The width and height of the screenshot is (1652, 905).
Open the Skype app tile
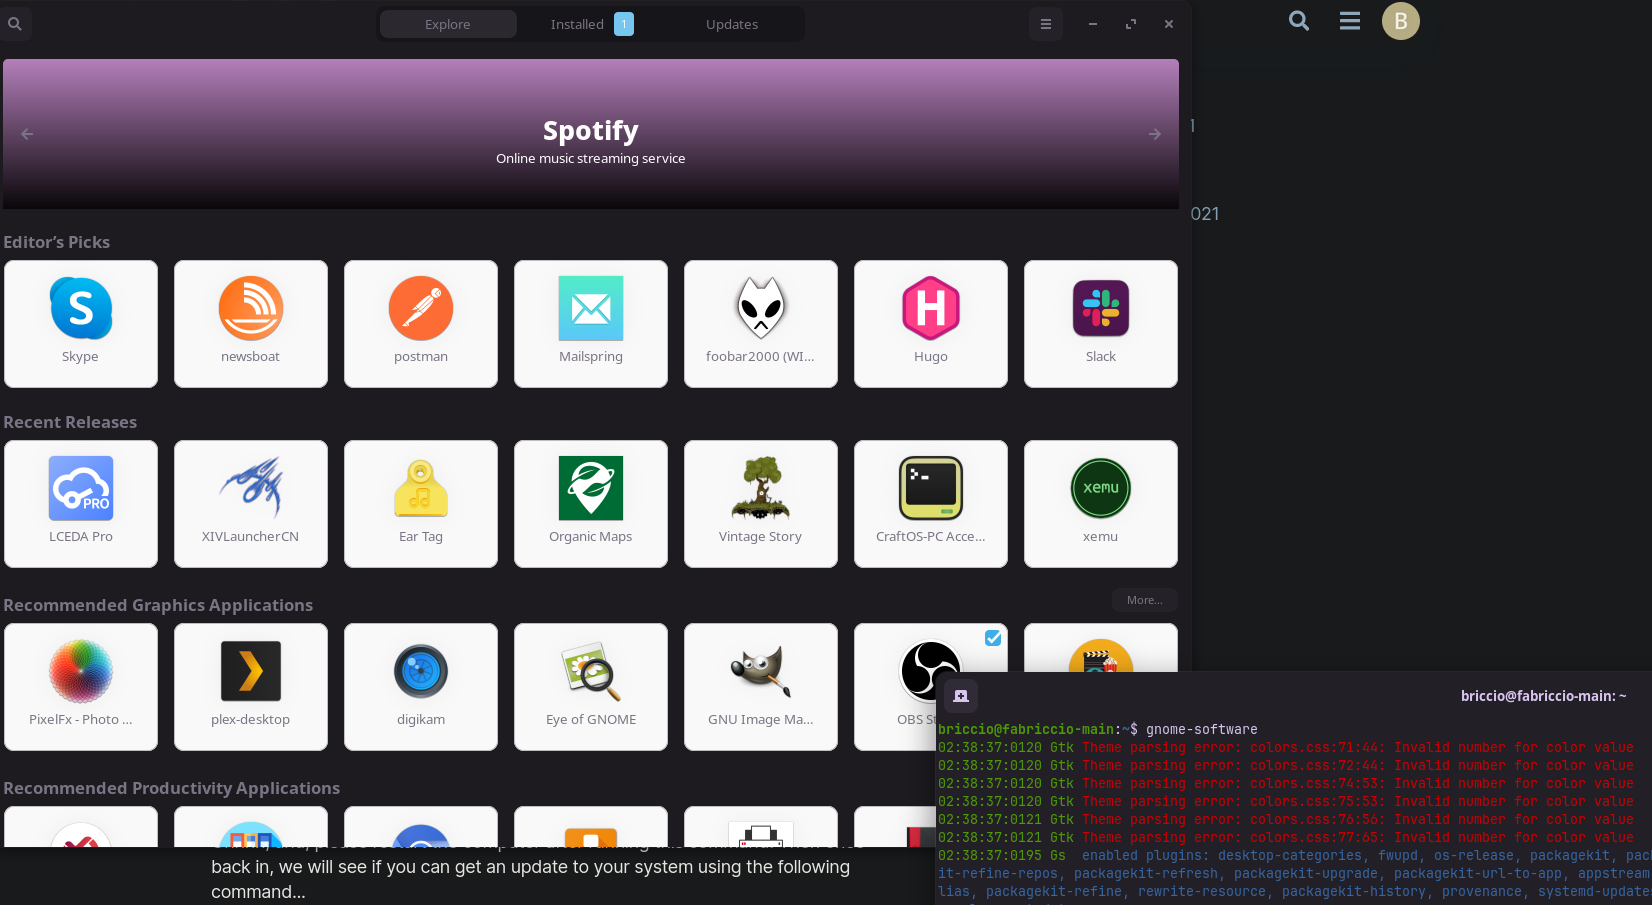(x=81, y=324)
